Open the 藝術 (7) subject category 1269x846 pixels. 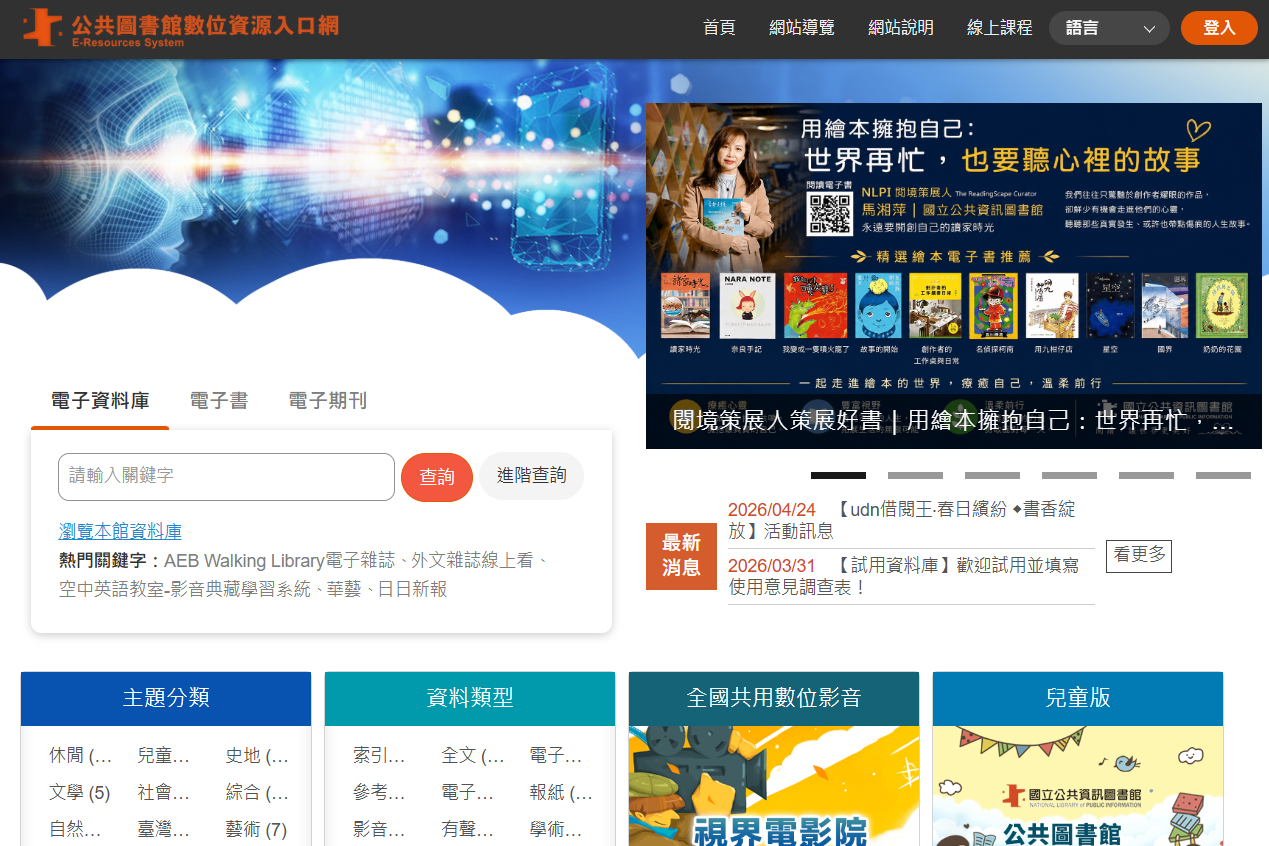[x=256, y=830]
